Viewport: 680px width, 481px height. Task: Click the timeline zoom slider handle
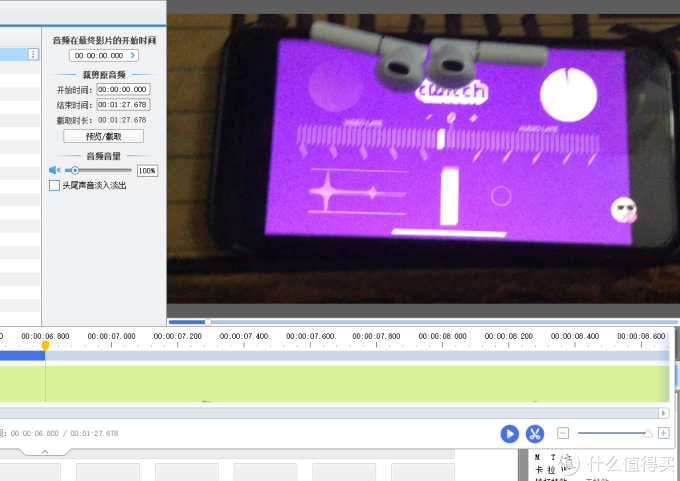point(647,433)
